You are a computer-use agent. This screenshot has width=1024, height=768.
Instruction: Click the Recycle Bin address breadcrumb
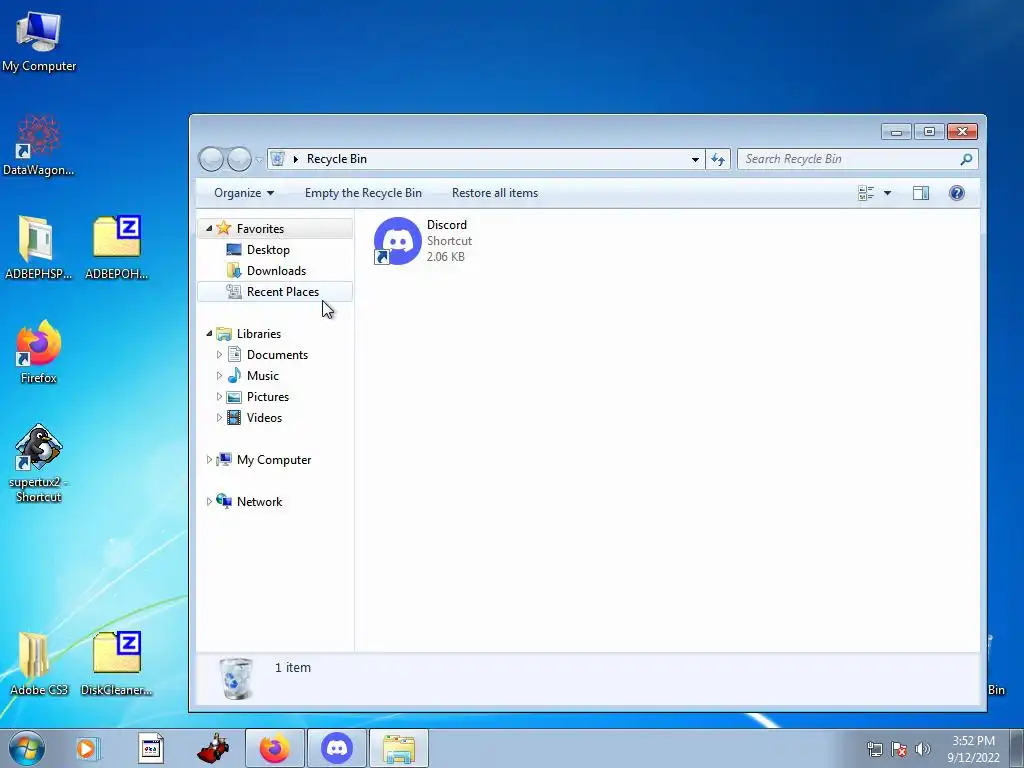[337, 159]
